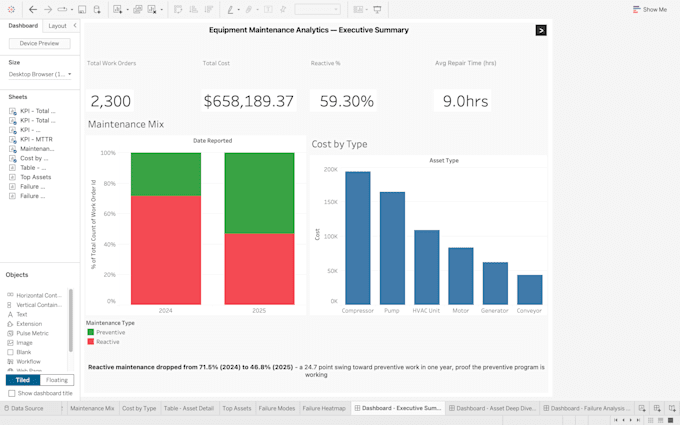The image size is (680, 425).
Task: Click the show mark labels icon
Action: click(x=268, y=9)
